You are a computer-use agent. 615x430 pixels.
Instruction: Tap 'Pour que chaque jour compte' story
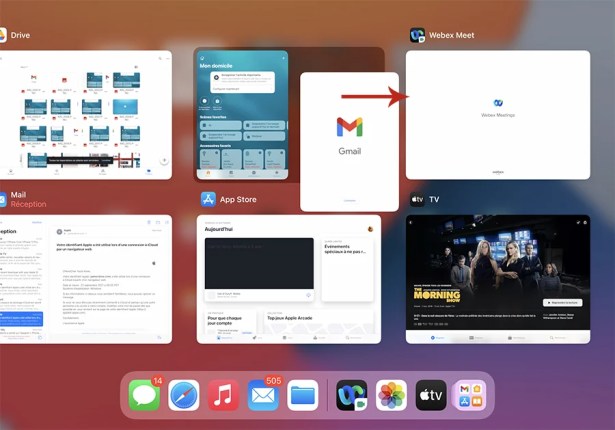coord(230,322)
